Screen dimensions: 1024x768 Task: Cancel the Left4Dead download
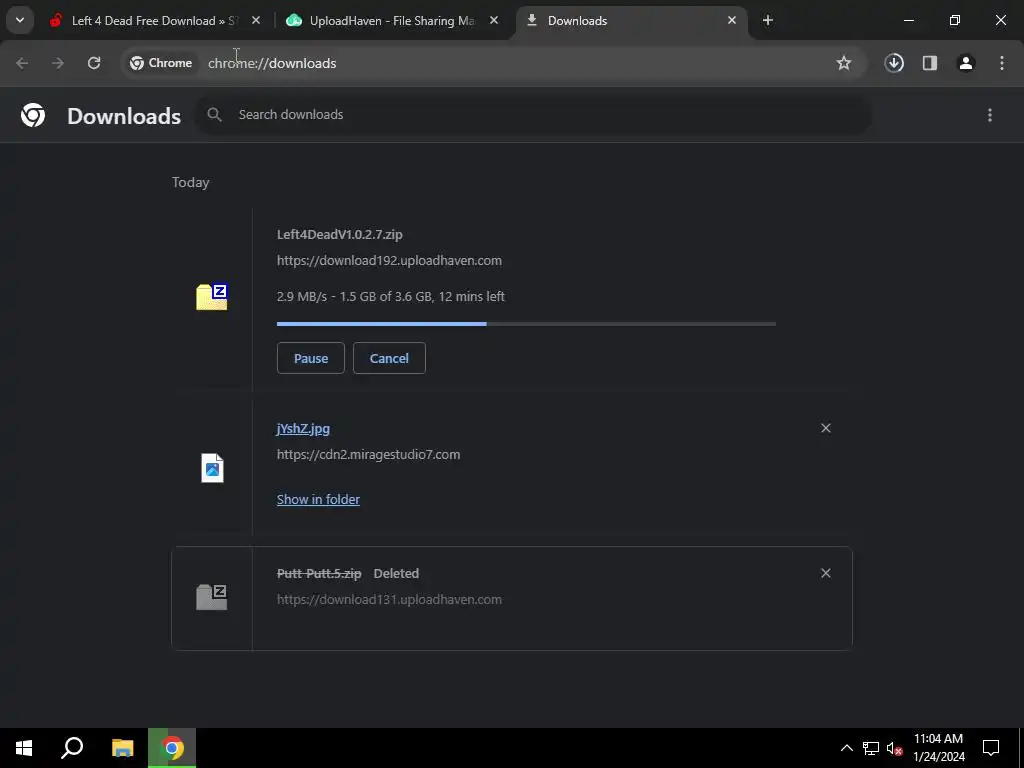[x=389, y=358]
